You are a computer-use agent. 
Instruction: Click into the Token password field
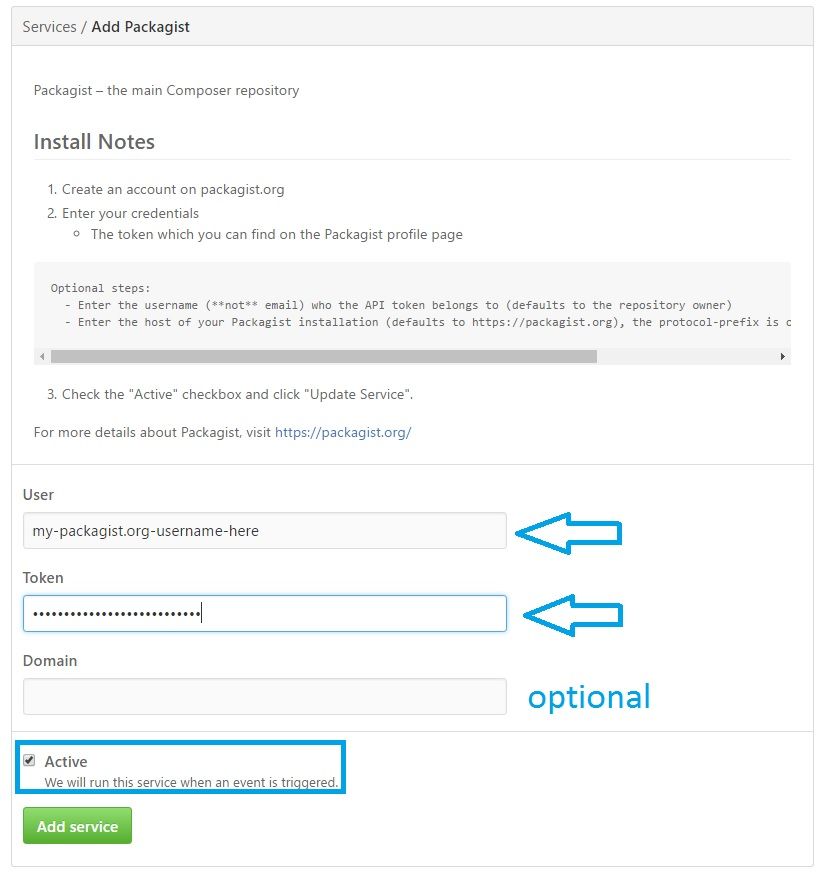[x=265, y=614]
